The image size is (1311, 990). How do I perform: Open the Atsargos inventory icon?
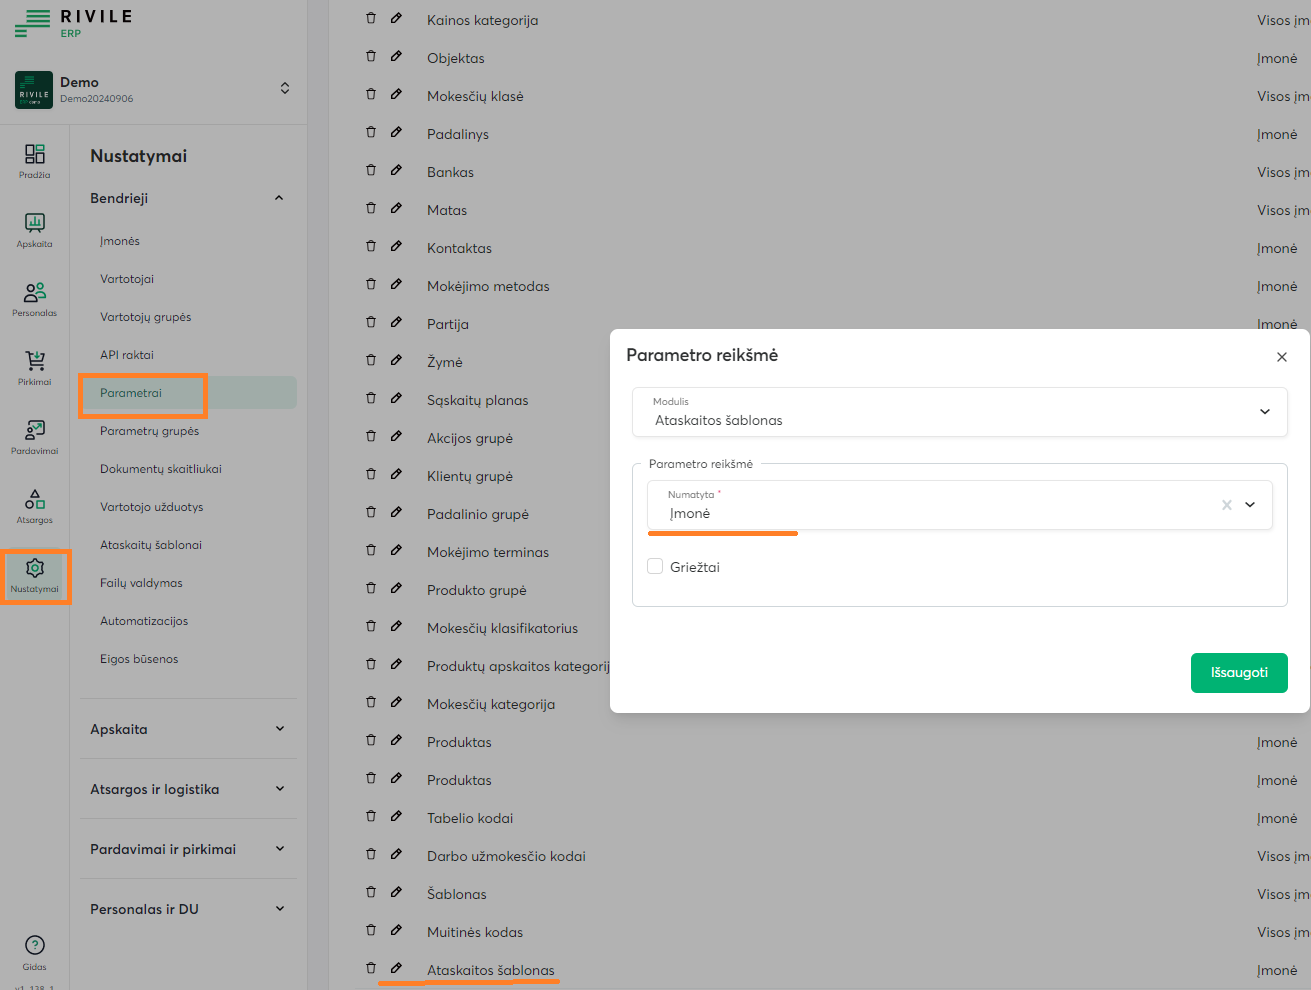click(34, 505)
